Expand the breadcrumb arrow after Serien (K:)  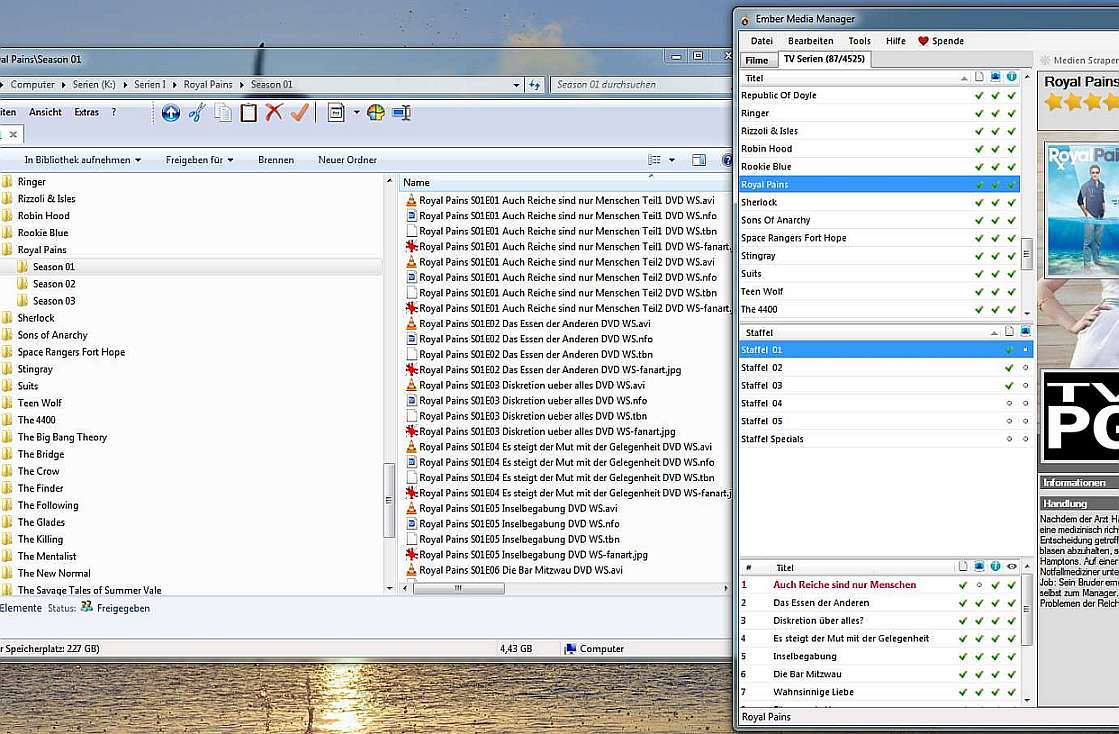126,85
